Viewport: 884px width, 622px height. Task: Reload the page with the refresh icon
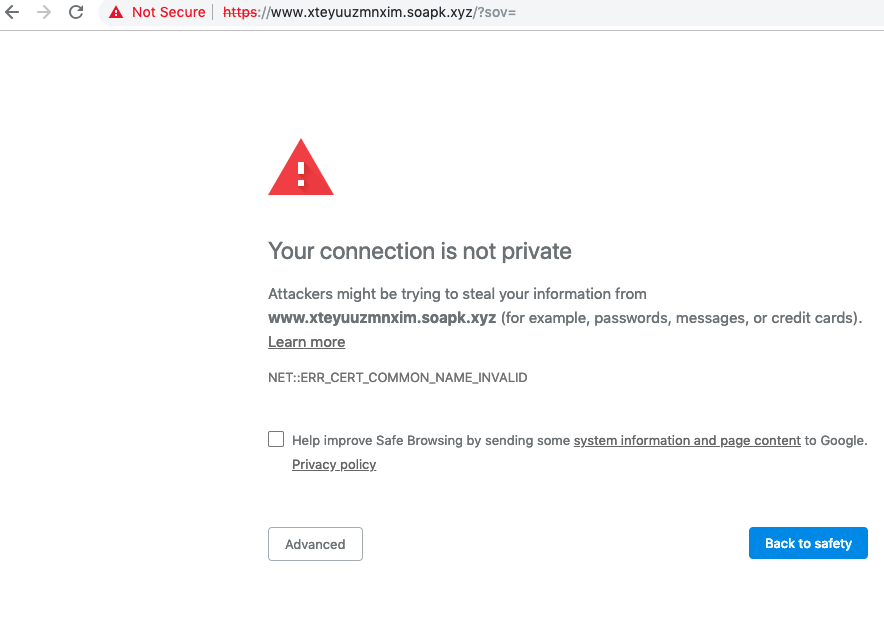coord(76,13)
